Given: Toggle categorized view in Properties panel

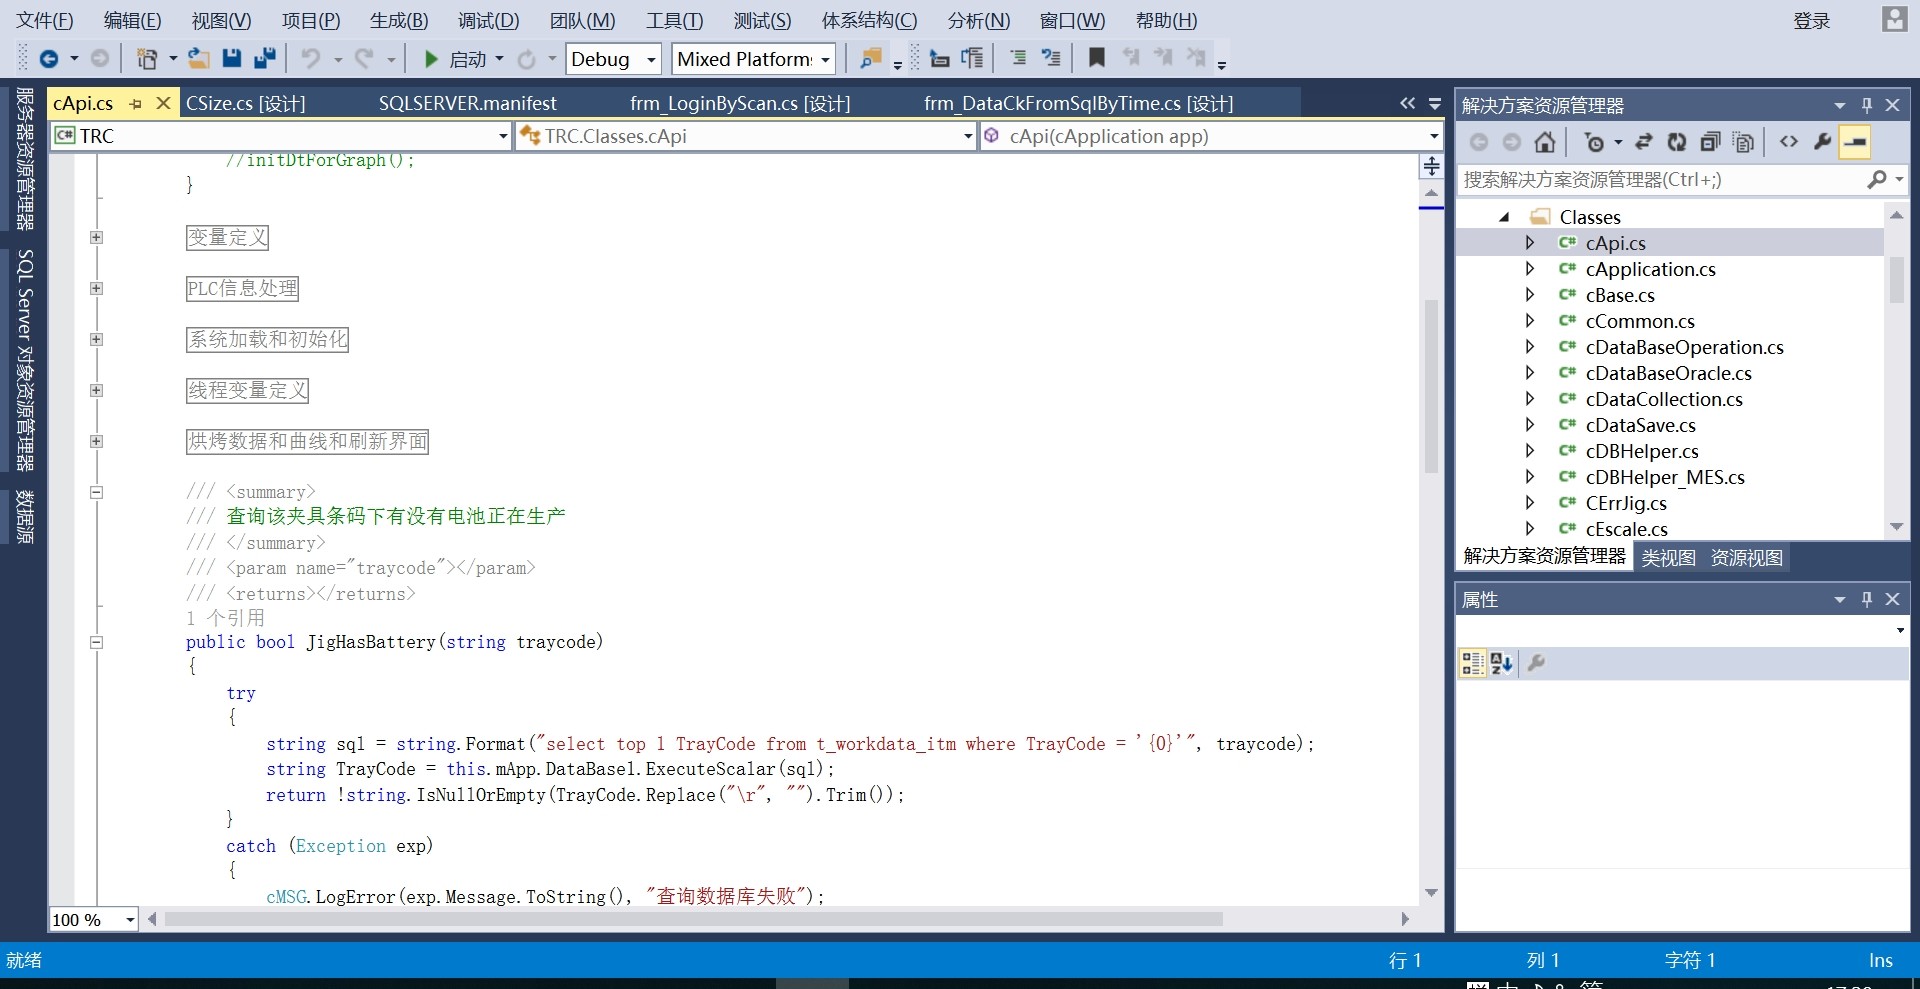Looking at the screenshot, I should click(1472, 663).
